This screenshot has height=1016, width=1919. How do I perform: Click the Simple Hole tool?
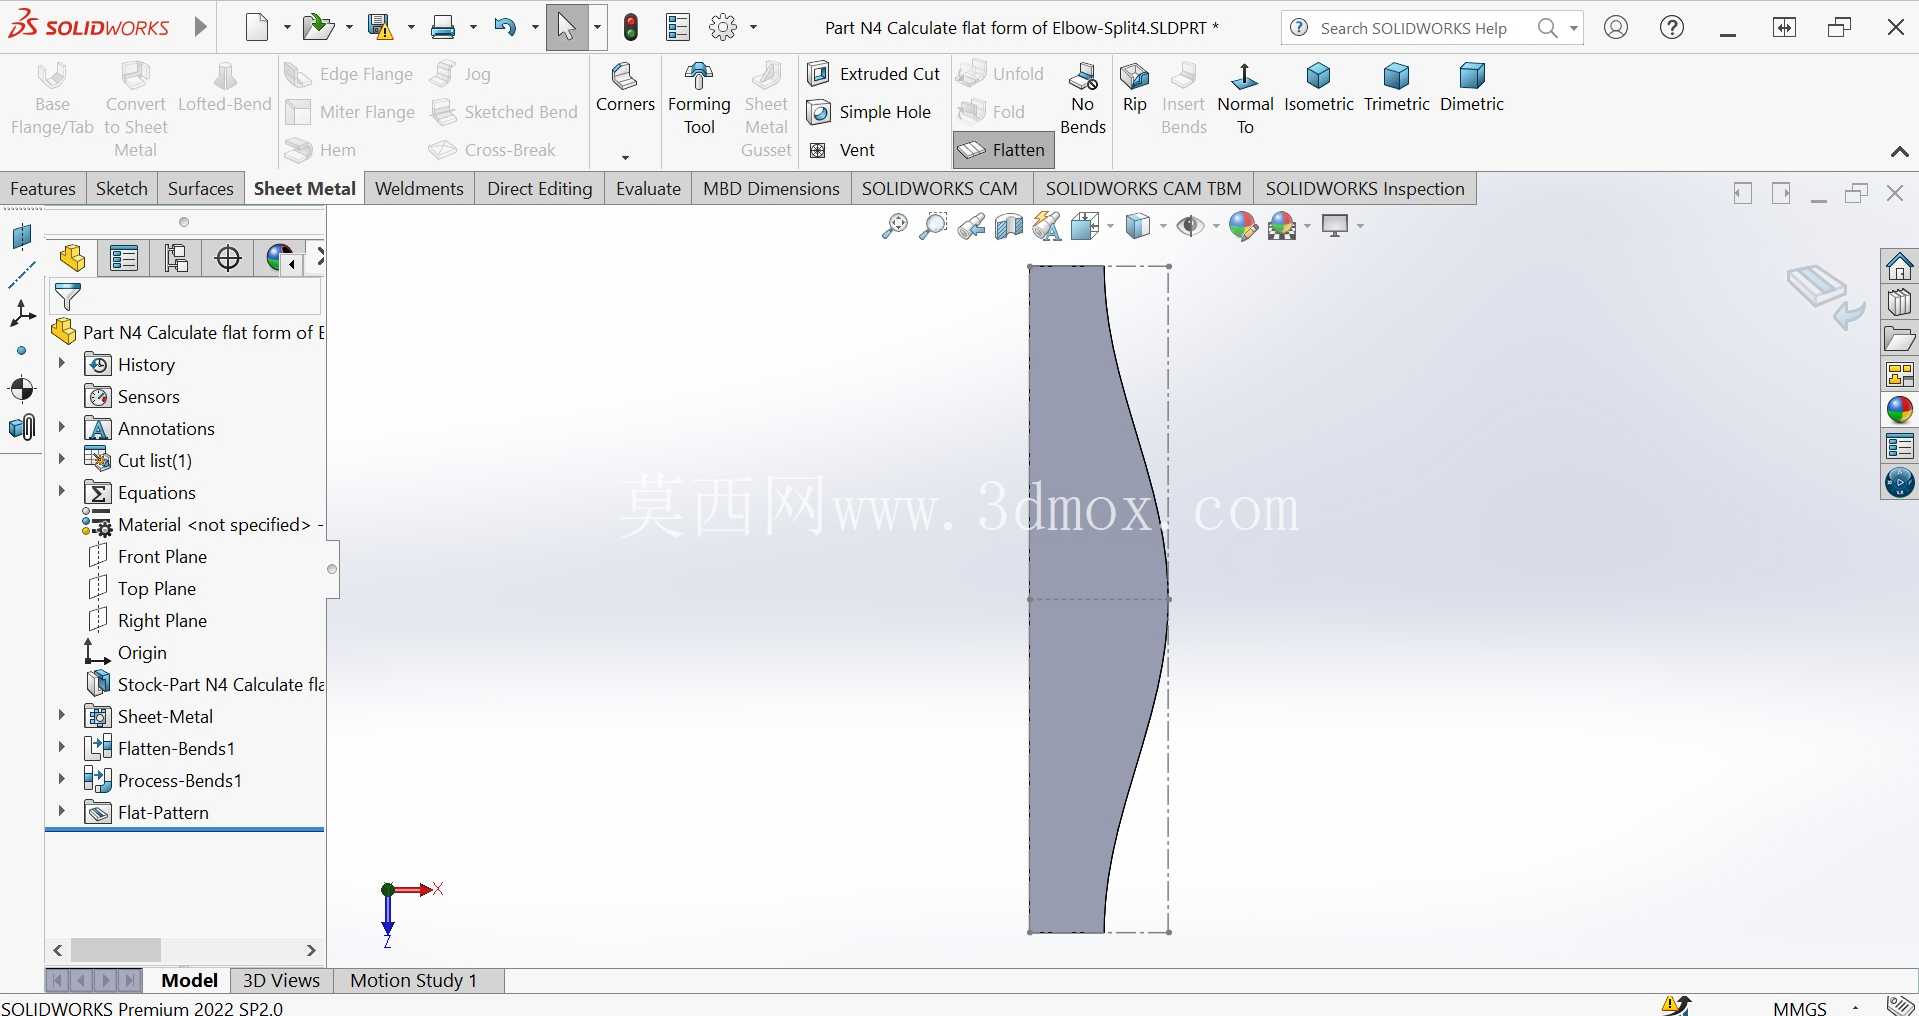pyautogui.click(x=869, y=112)
